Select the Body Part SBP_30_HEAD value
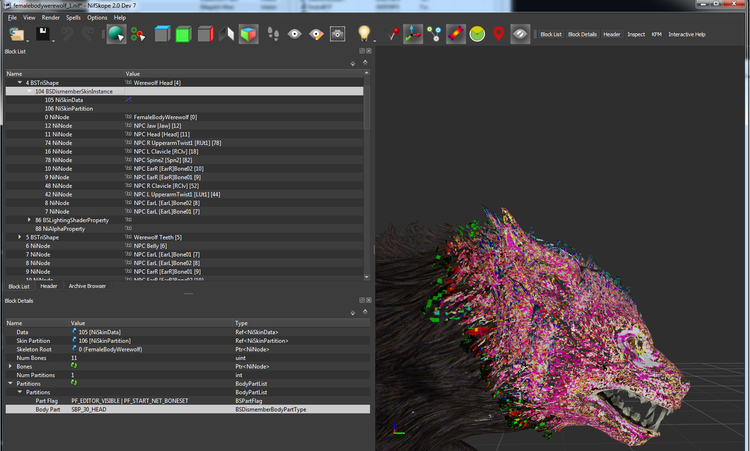Viewport: 750px width, 451px height. (89, 409)
